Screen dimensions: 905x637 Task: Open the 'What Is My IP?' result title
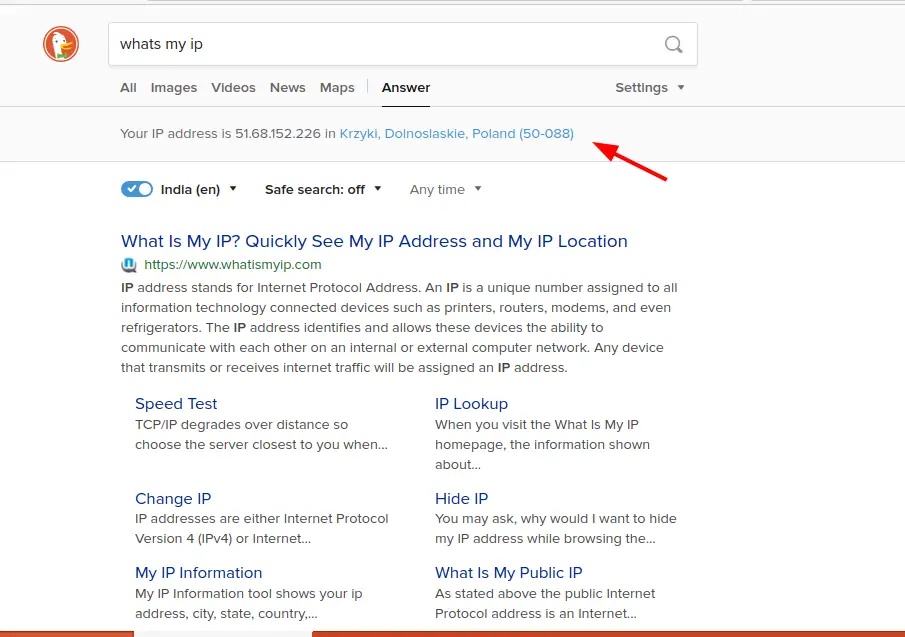tap(374, 241)
